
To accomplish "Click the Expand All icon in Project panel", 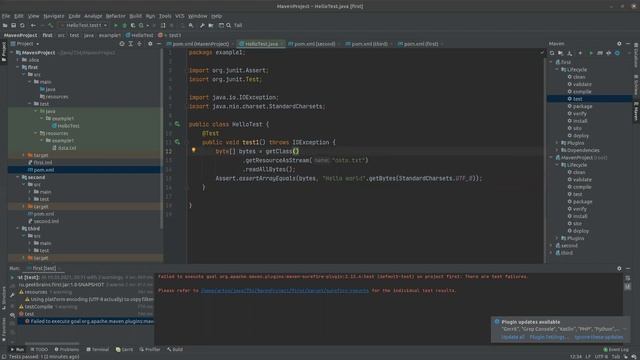I will tap(131, 44).
